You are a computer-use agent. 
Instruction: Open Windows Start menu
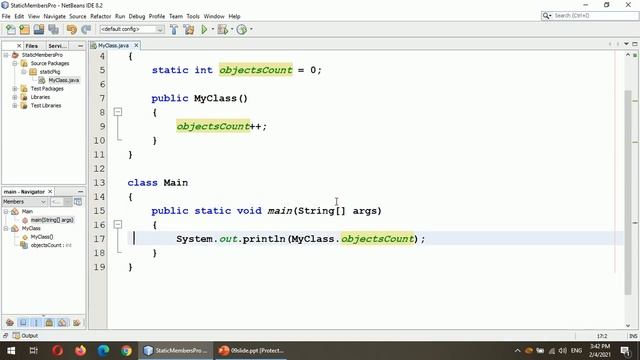coord(11,351)
